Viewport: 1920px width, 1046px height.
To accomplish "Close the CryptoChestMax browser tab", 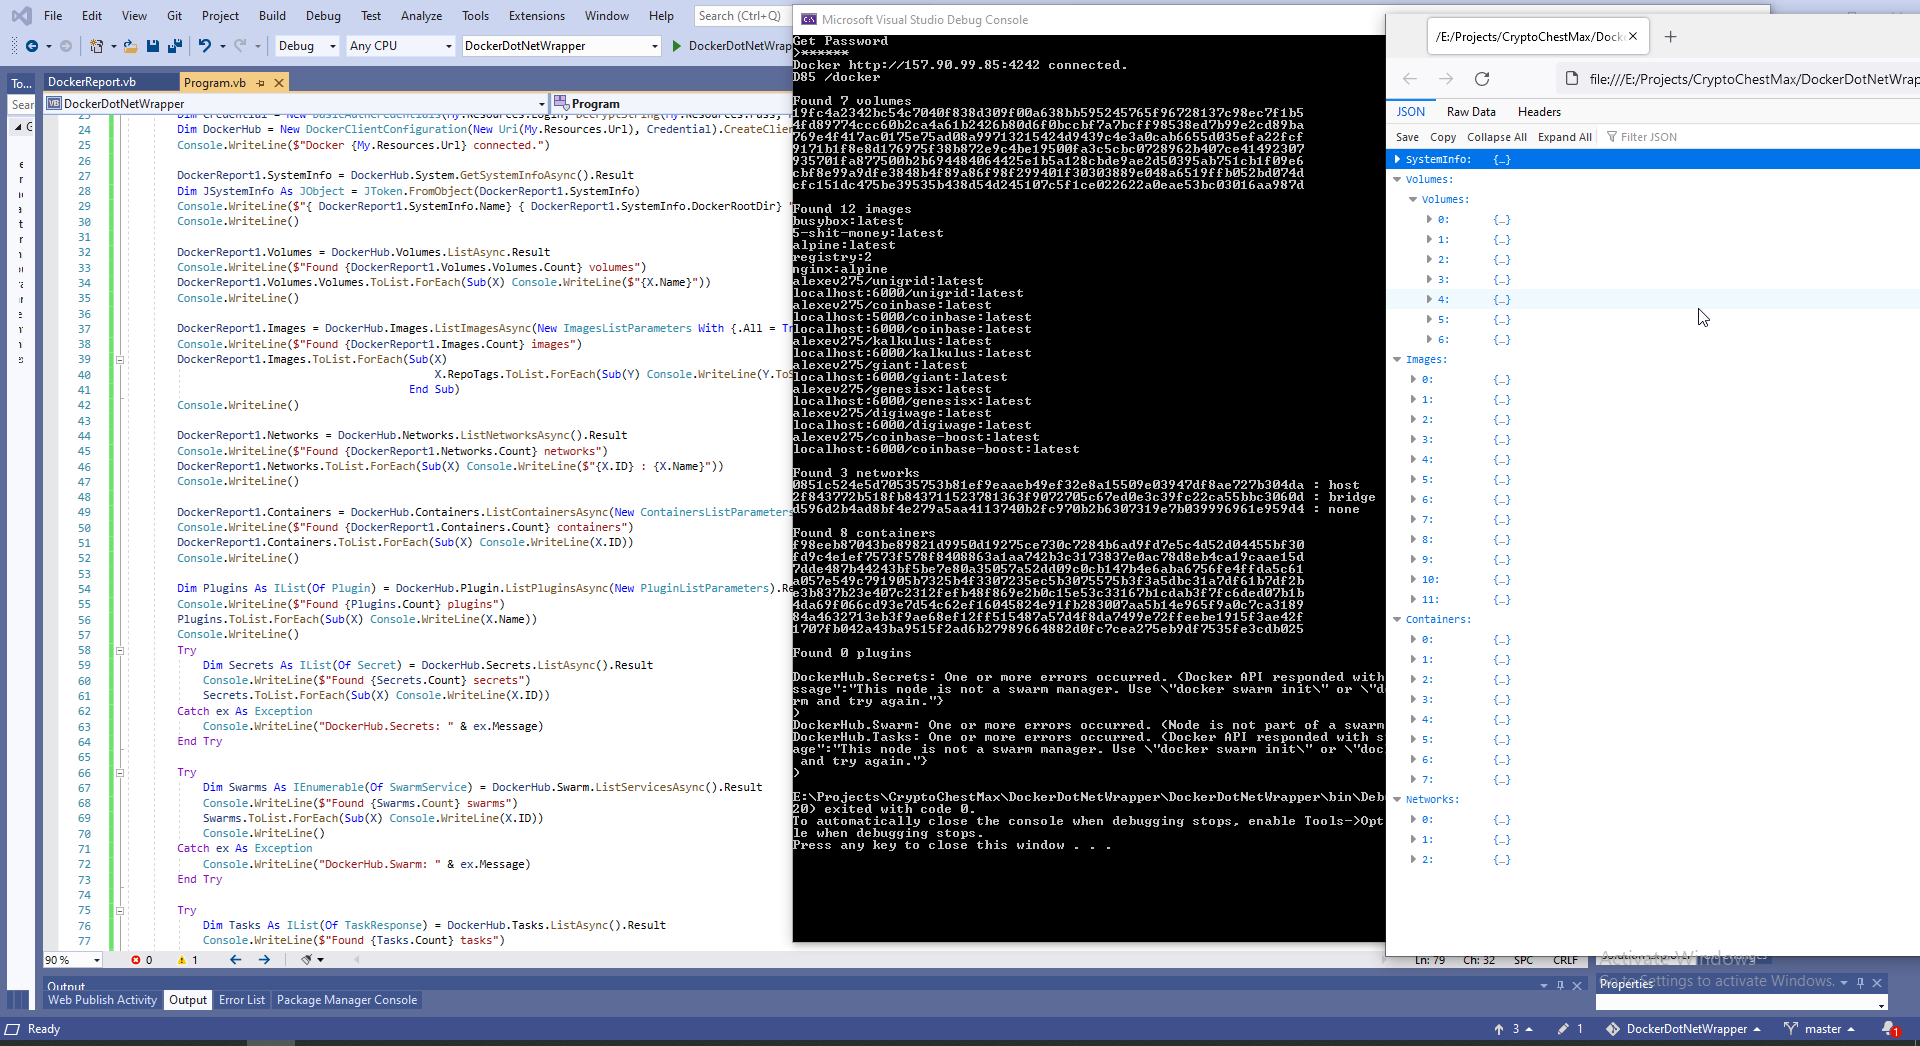I will pos(1633,37).
